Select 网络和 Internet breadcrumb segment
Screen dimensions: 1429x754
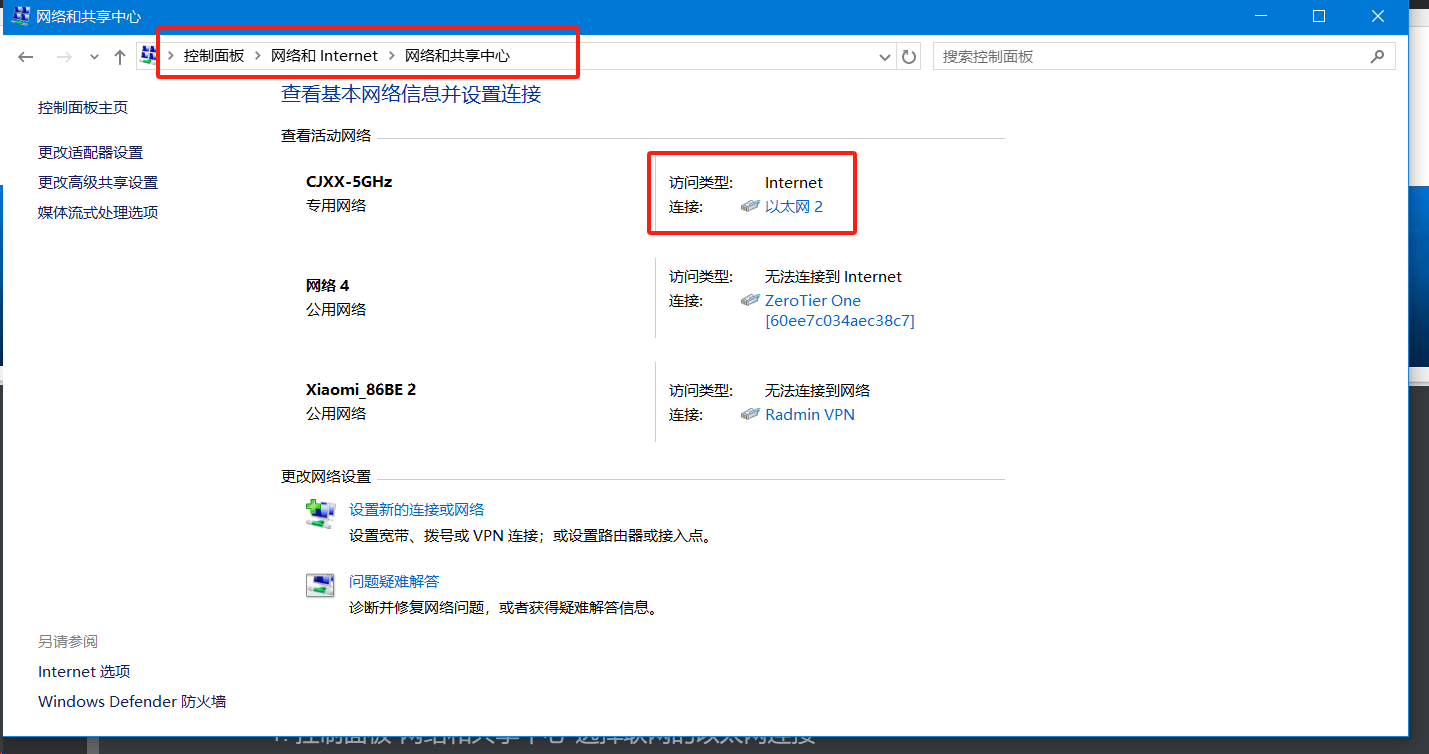[x=325, y=56]
